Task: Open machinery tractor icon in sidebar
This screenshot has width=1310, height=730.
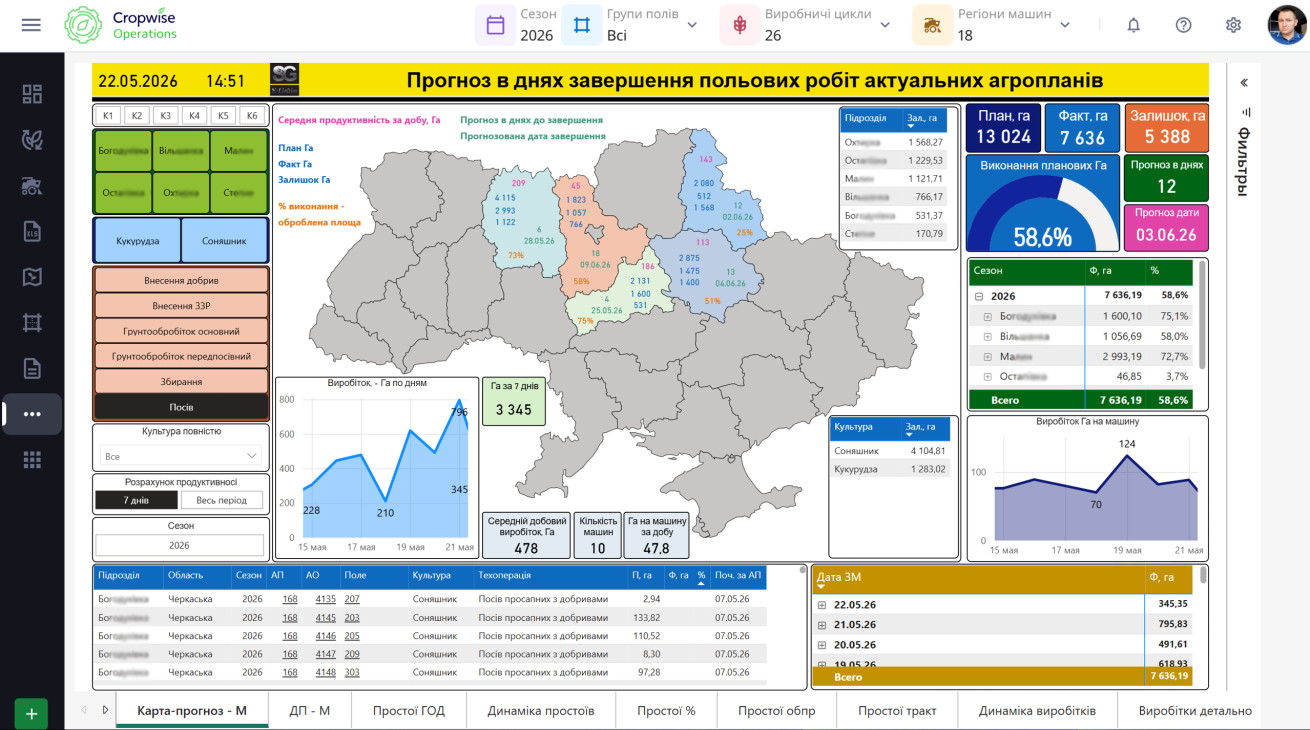Action: (32, 185)
